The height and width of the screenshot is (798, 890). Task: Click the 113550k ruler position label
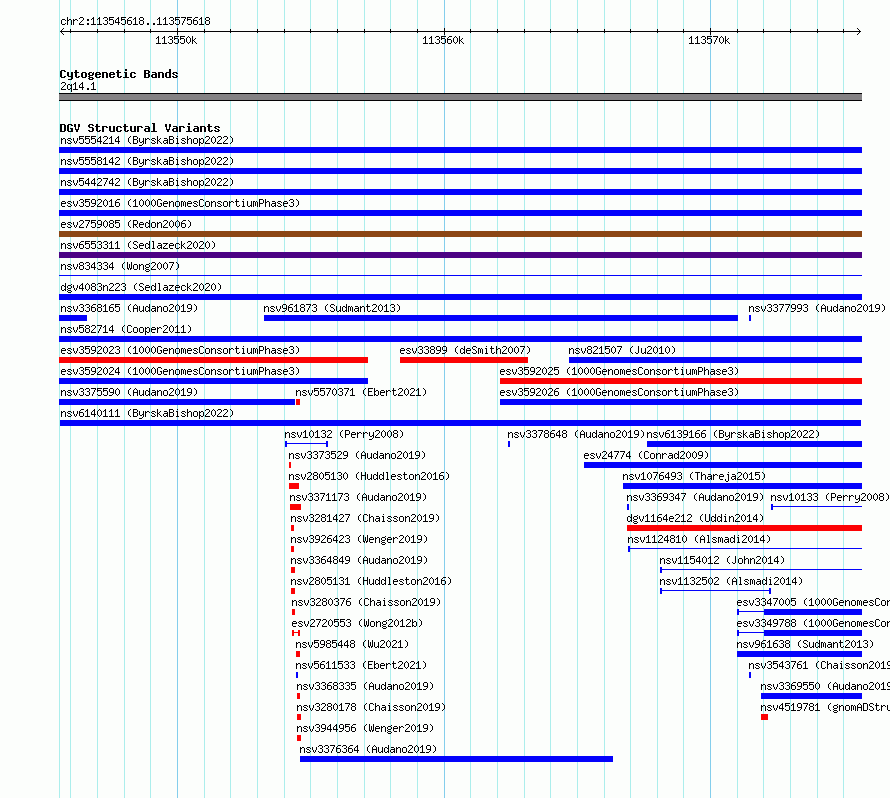click(176, 40)
